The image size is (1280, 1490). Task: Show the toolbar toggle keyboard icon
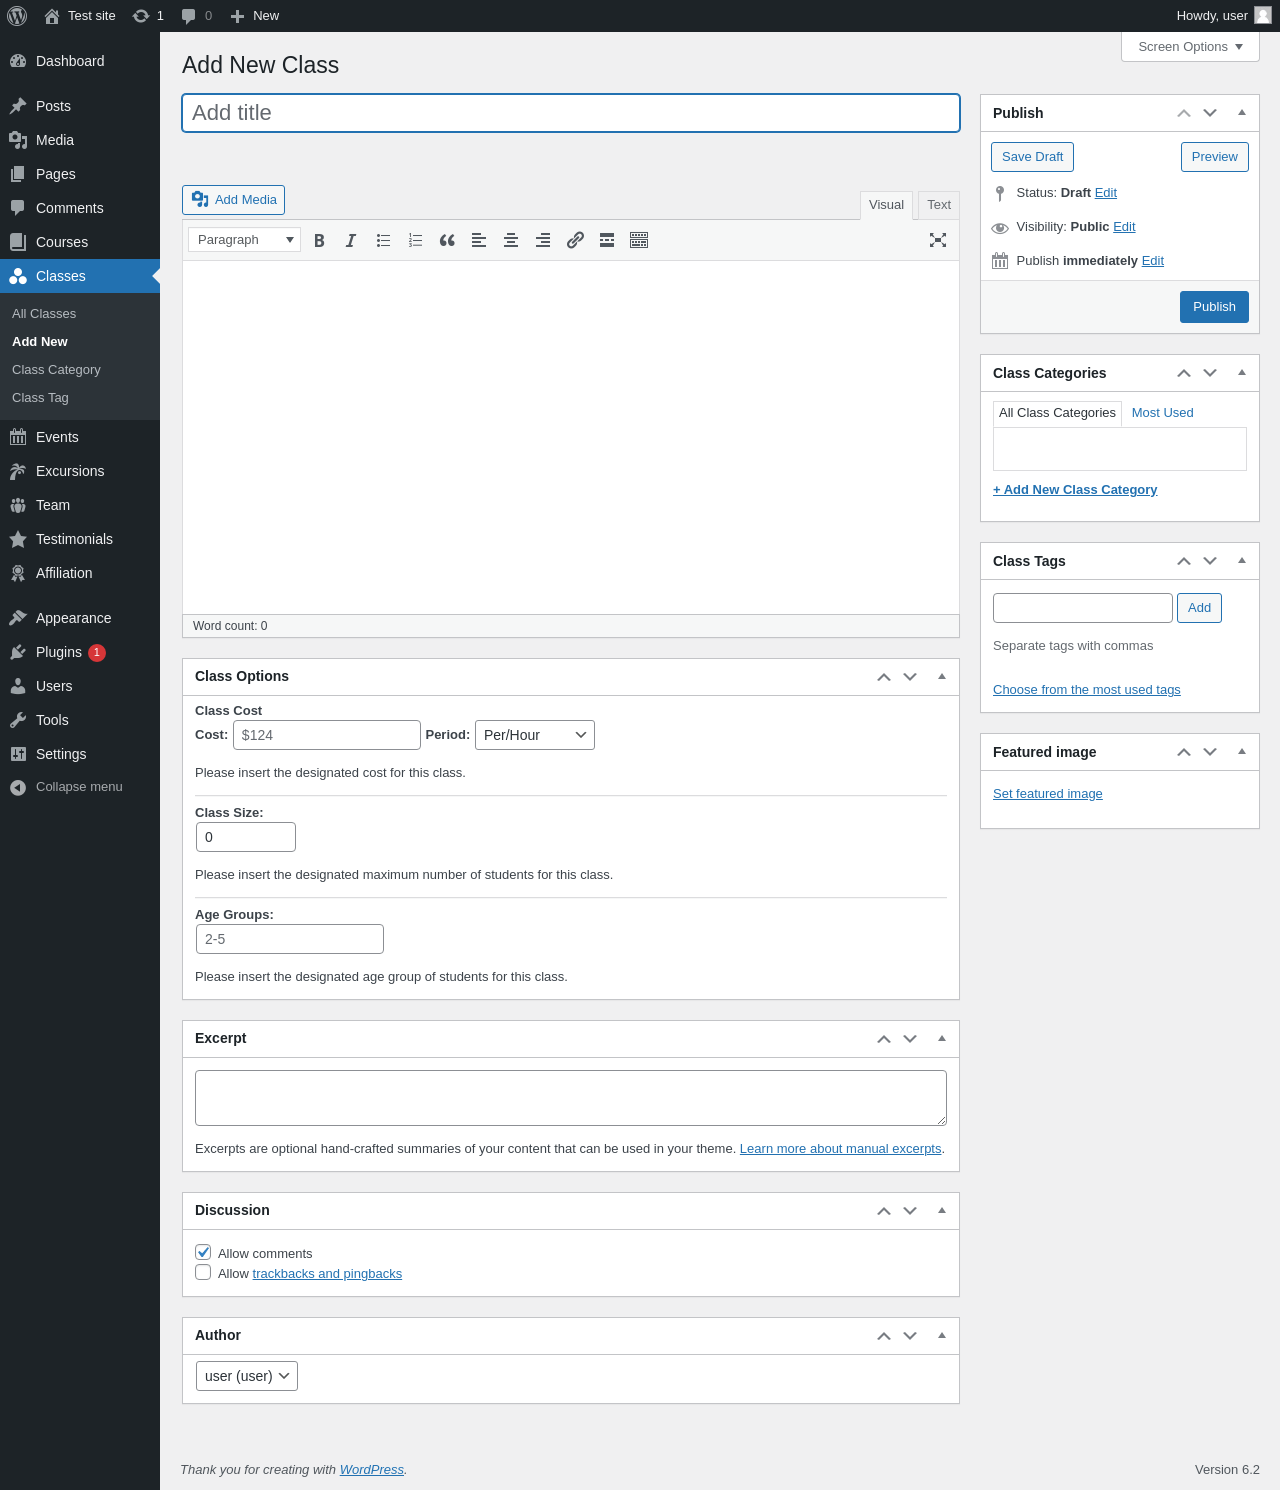click(x=639, y=240)
